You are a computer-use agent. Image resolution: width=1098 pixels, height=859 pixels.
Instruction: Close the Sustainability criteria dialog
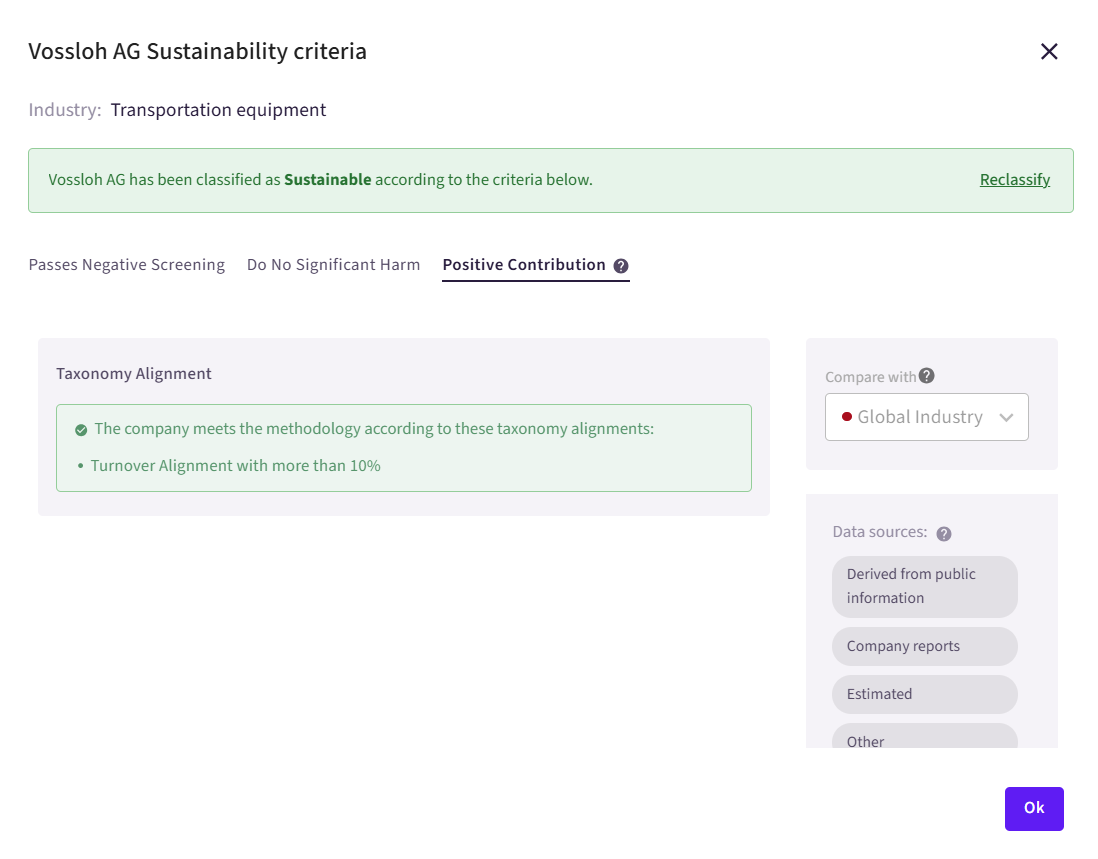[x=1048, y=51]
